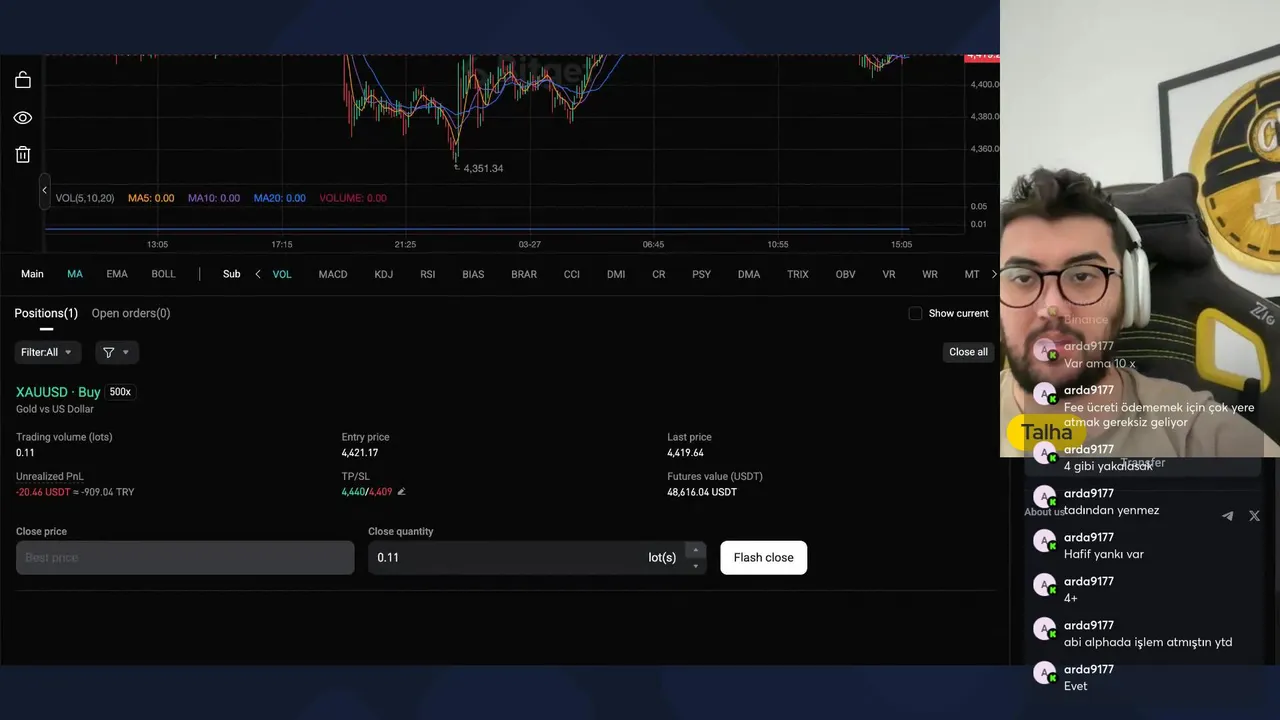Screen dimensions: 1280x720
Task: Click the MA5: 0.00 legend value
Action: coord(151,198)
